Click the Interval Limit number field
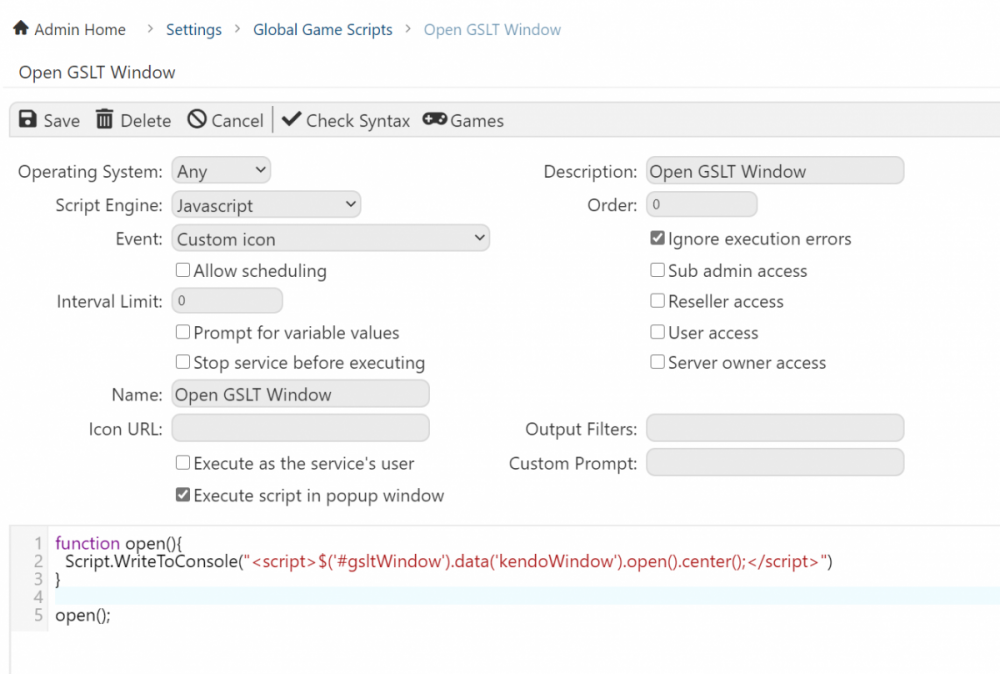This screenshot has width=1000, height=674. coord(227,301)
